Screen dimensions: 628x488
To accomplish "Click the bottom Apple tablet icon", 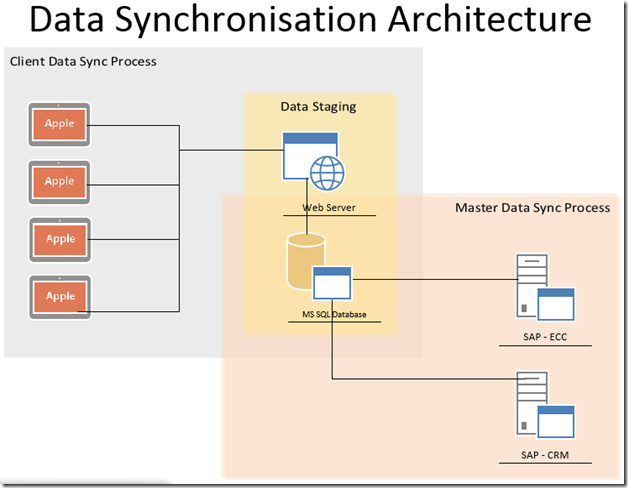I will click(60, 296).
